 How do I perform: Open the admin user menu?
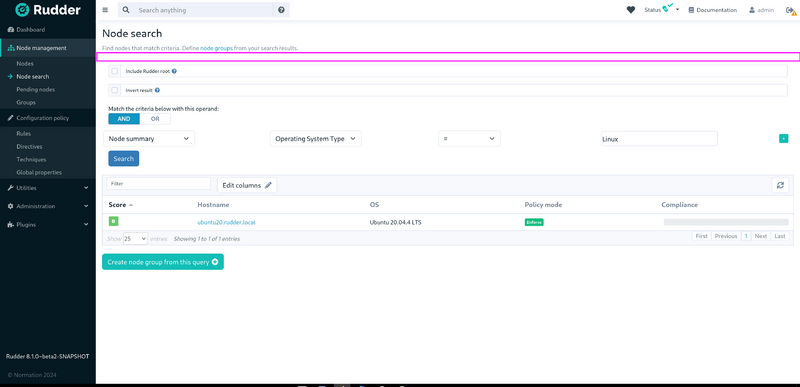click(761, 10)
